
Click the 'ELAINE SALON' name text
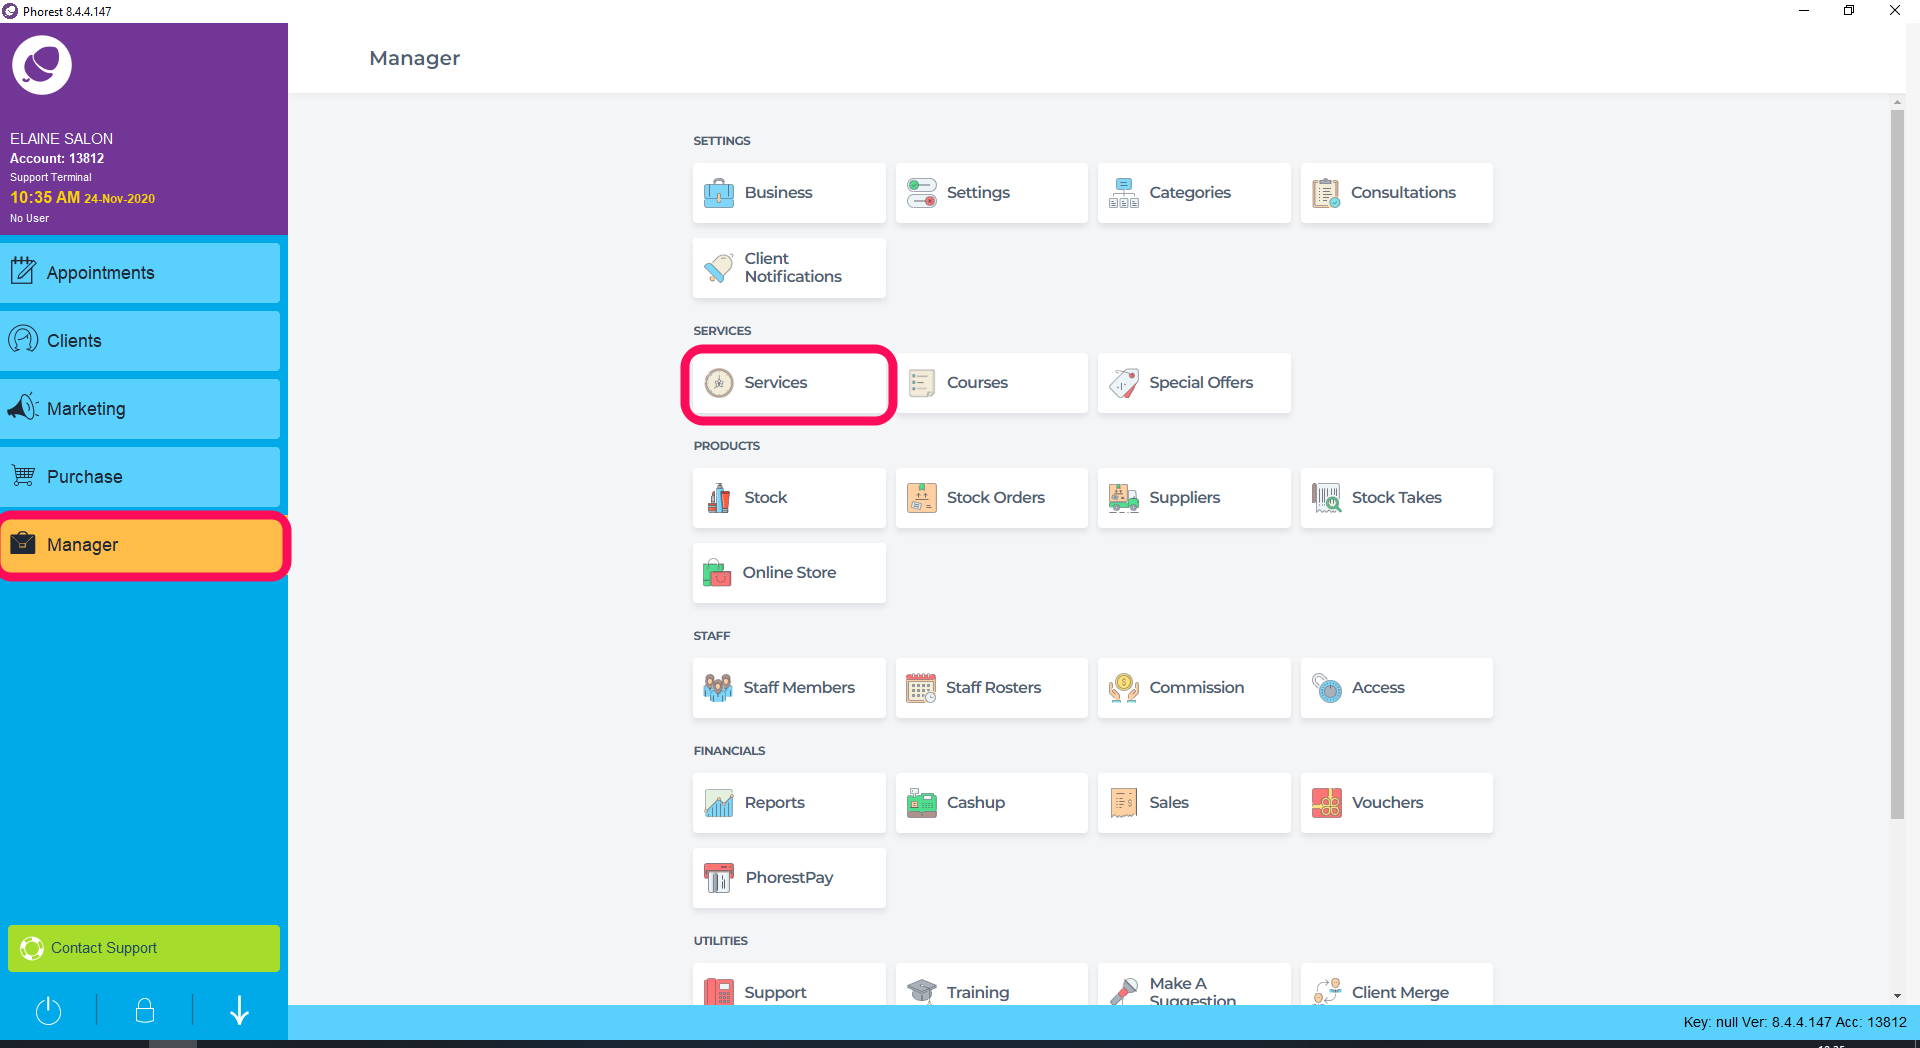(x=62, y=139)
